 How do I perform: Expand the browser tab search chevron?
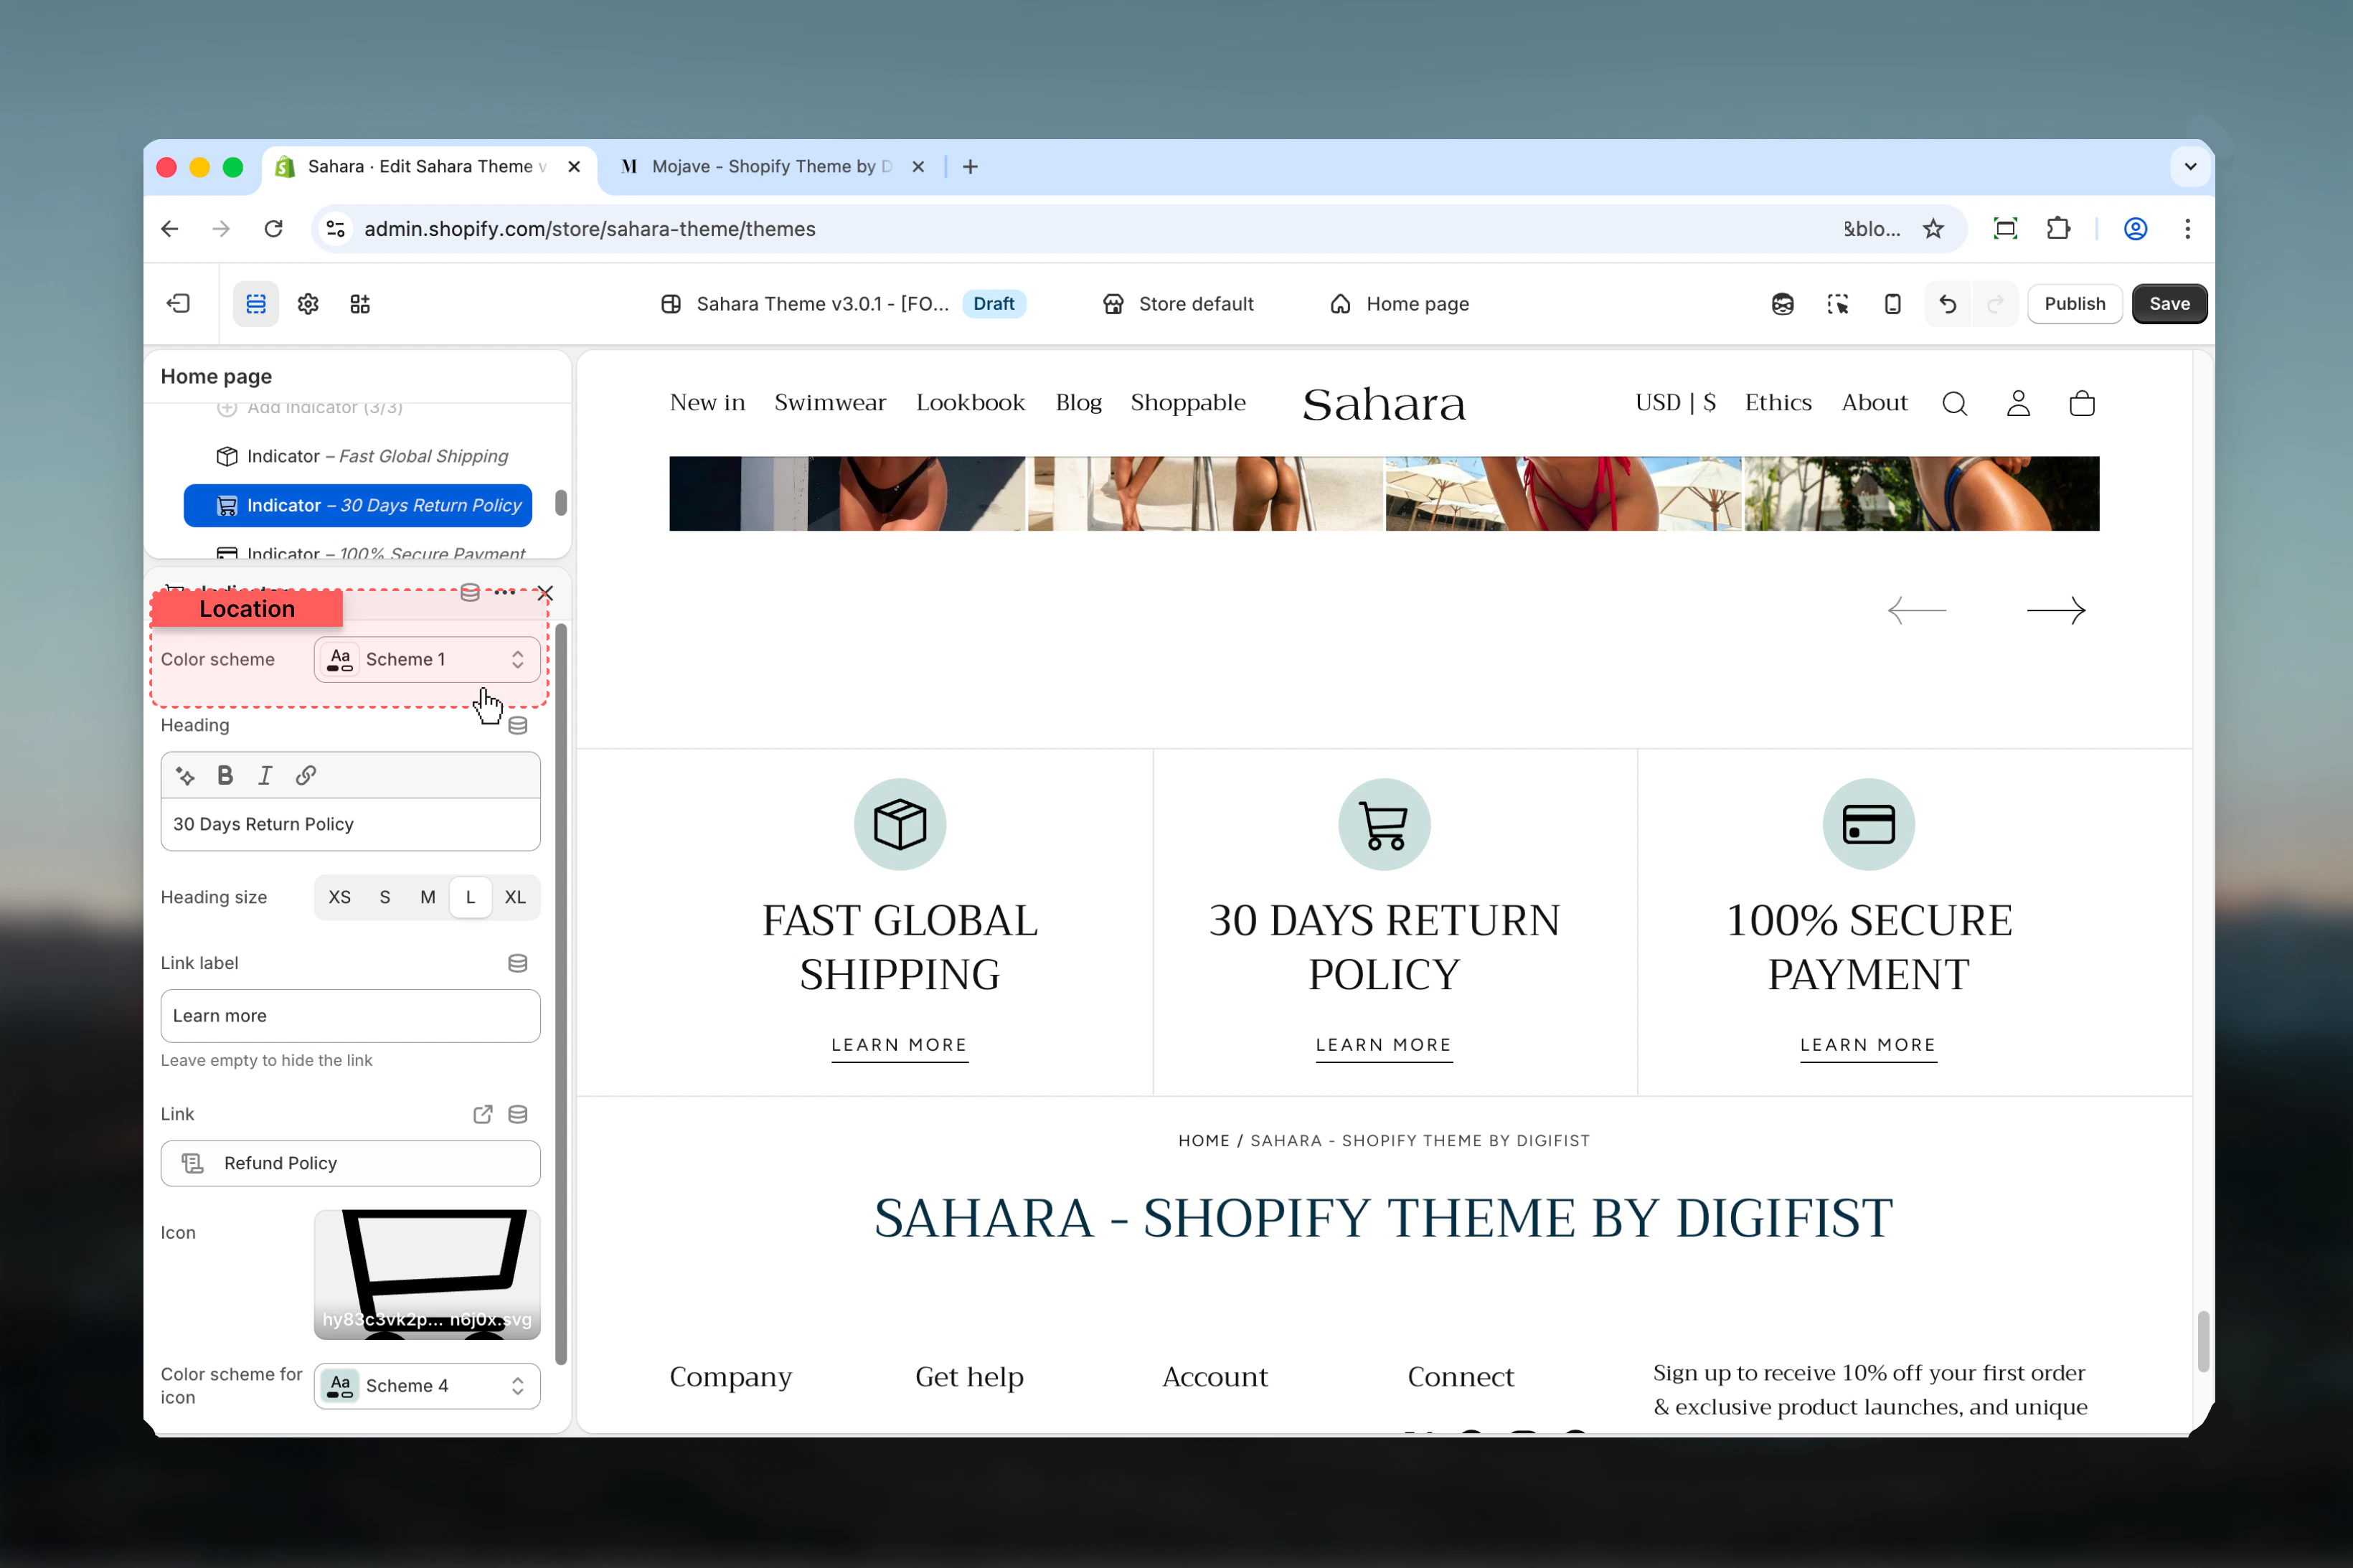2190,167
